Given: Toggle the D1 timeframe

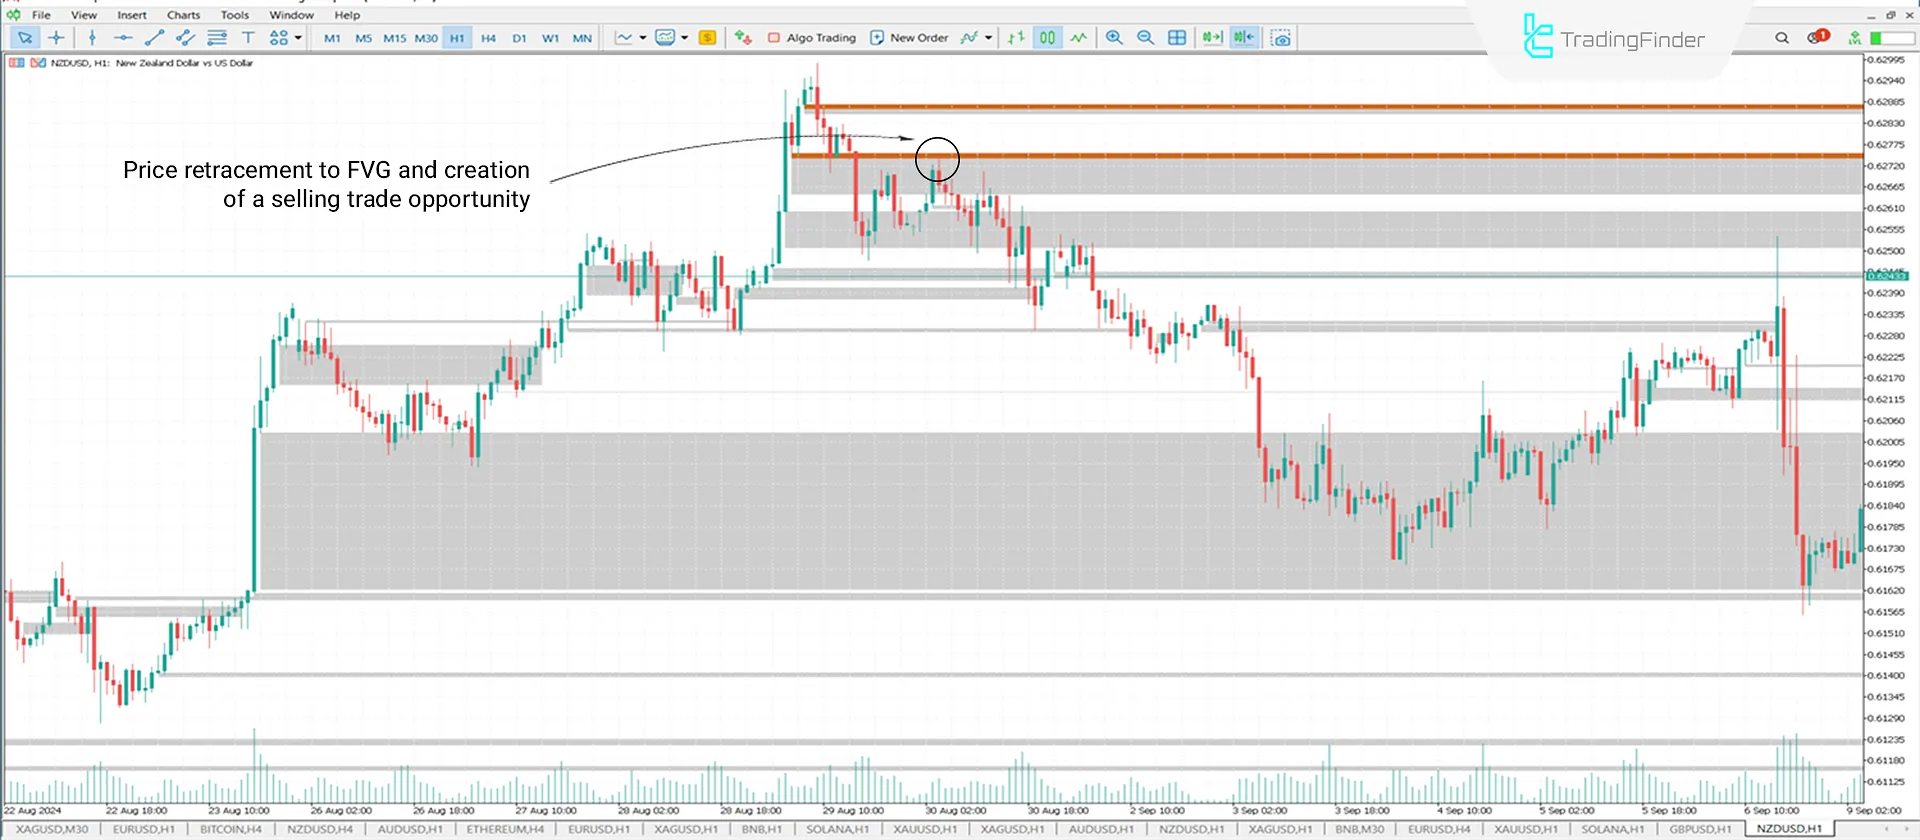Looking at the screenshot, I should (519, 38).
